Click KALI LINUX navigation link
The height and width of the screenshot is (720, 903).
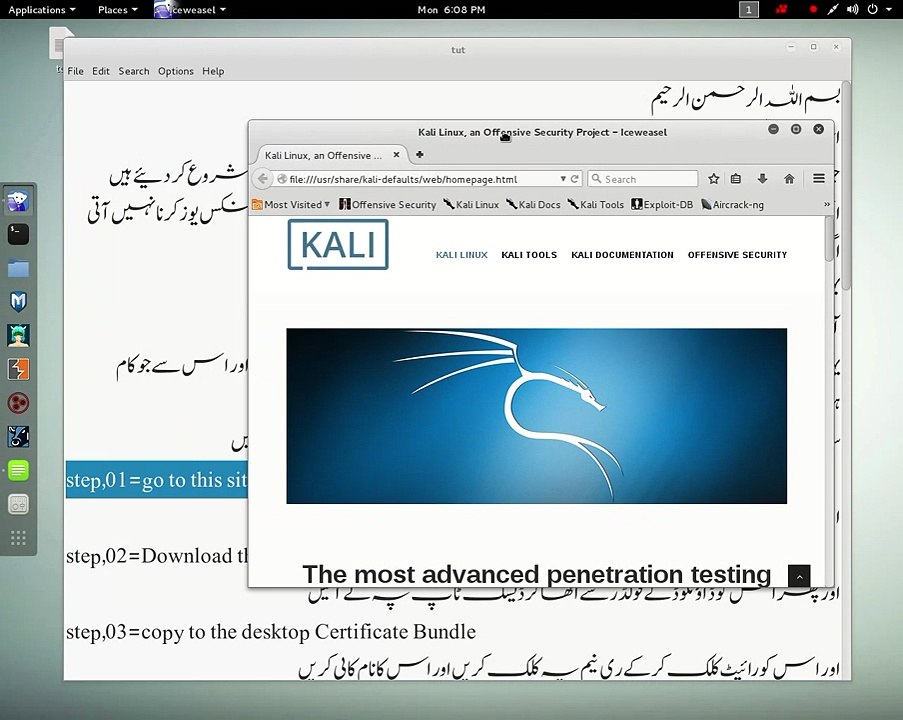(461, 255)
